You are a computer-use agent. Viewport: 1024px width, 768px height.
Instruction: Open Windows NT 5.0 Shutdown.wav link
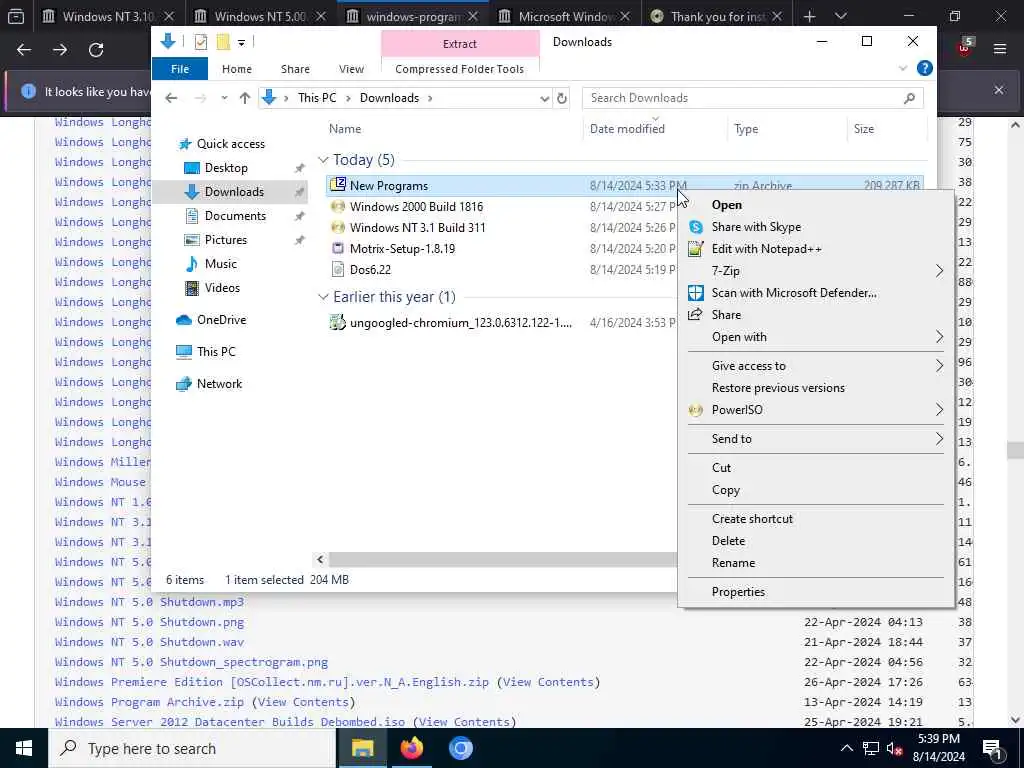(149, 642)
